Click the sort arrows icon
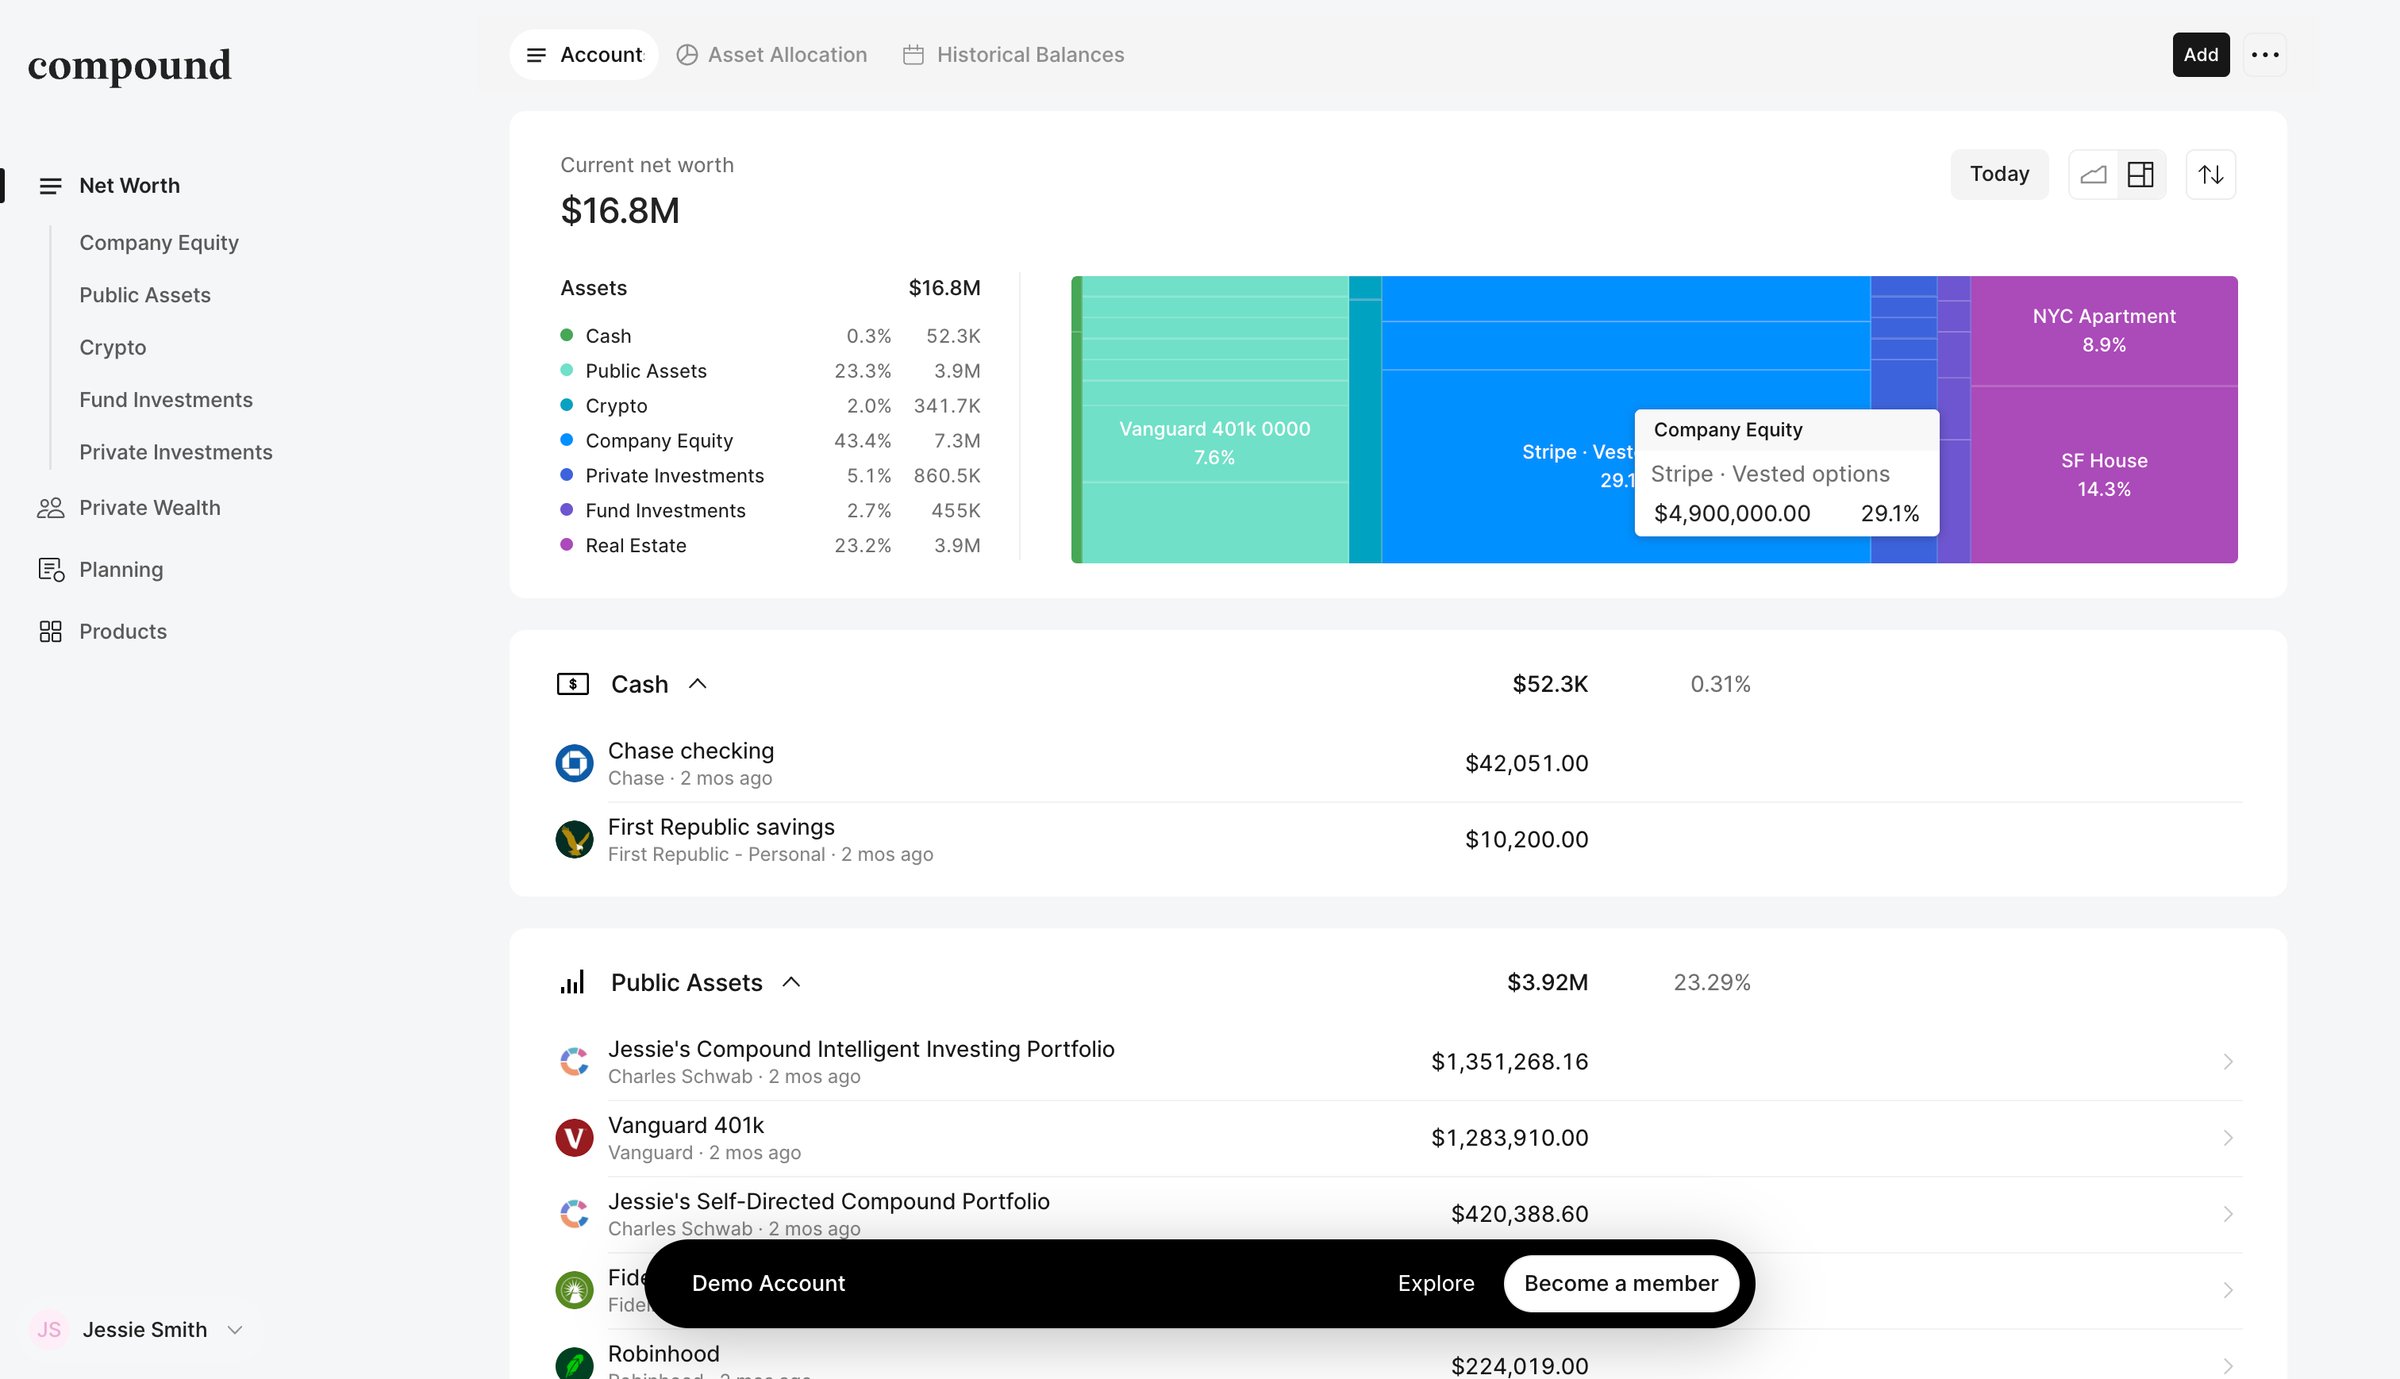Viewport: 2400px width, 1379px height. coord(2211,175)
